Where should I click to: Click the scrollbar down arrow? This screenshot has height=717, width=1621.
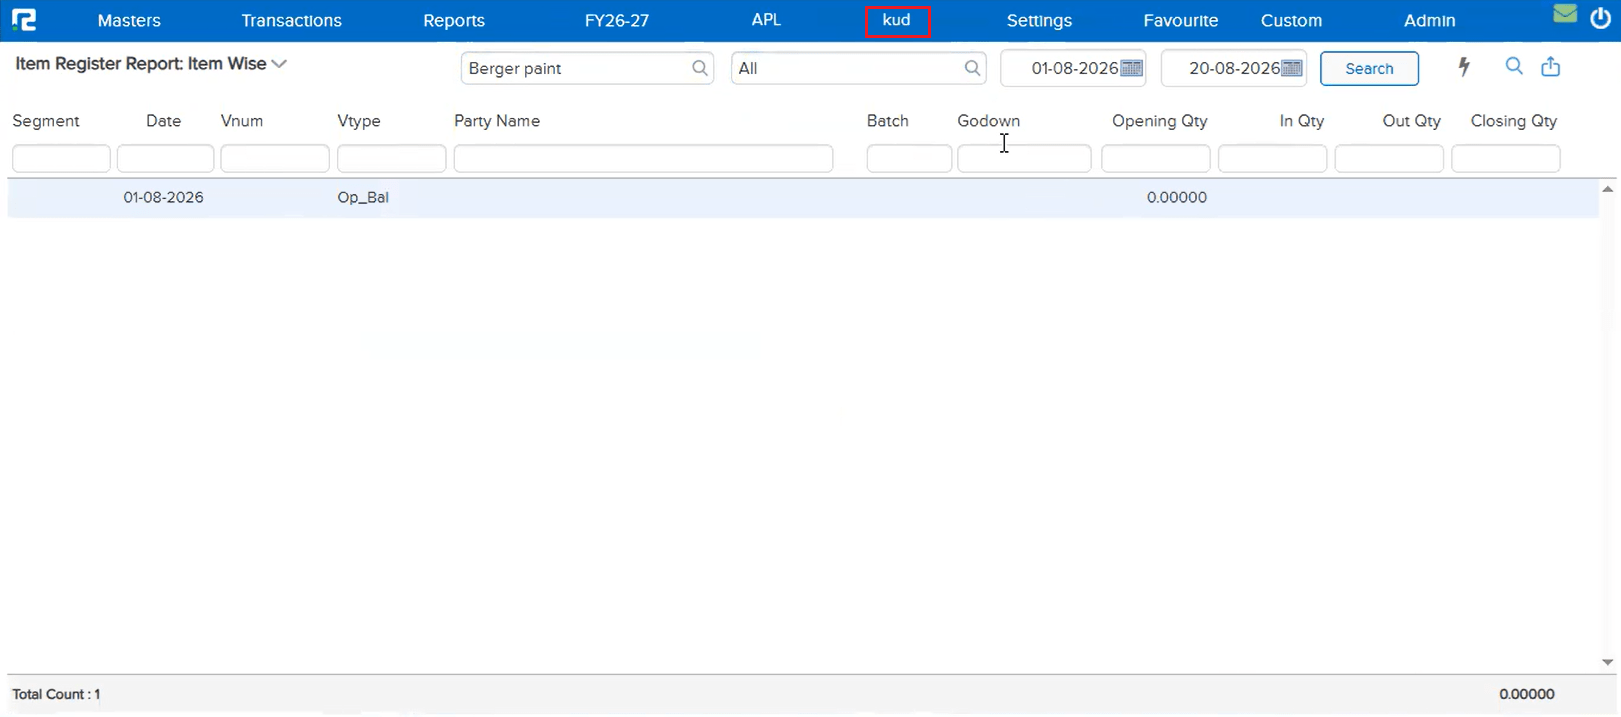pyautogui.click(x=1608, y=662)
